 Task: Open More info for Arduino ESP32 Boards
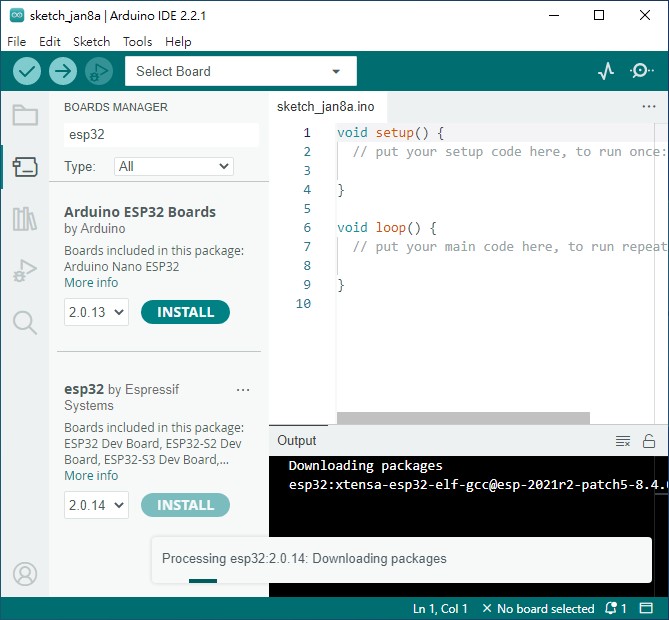coord(91,282)
